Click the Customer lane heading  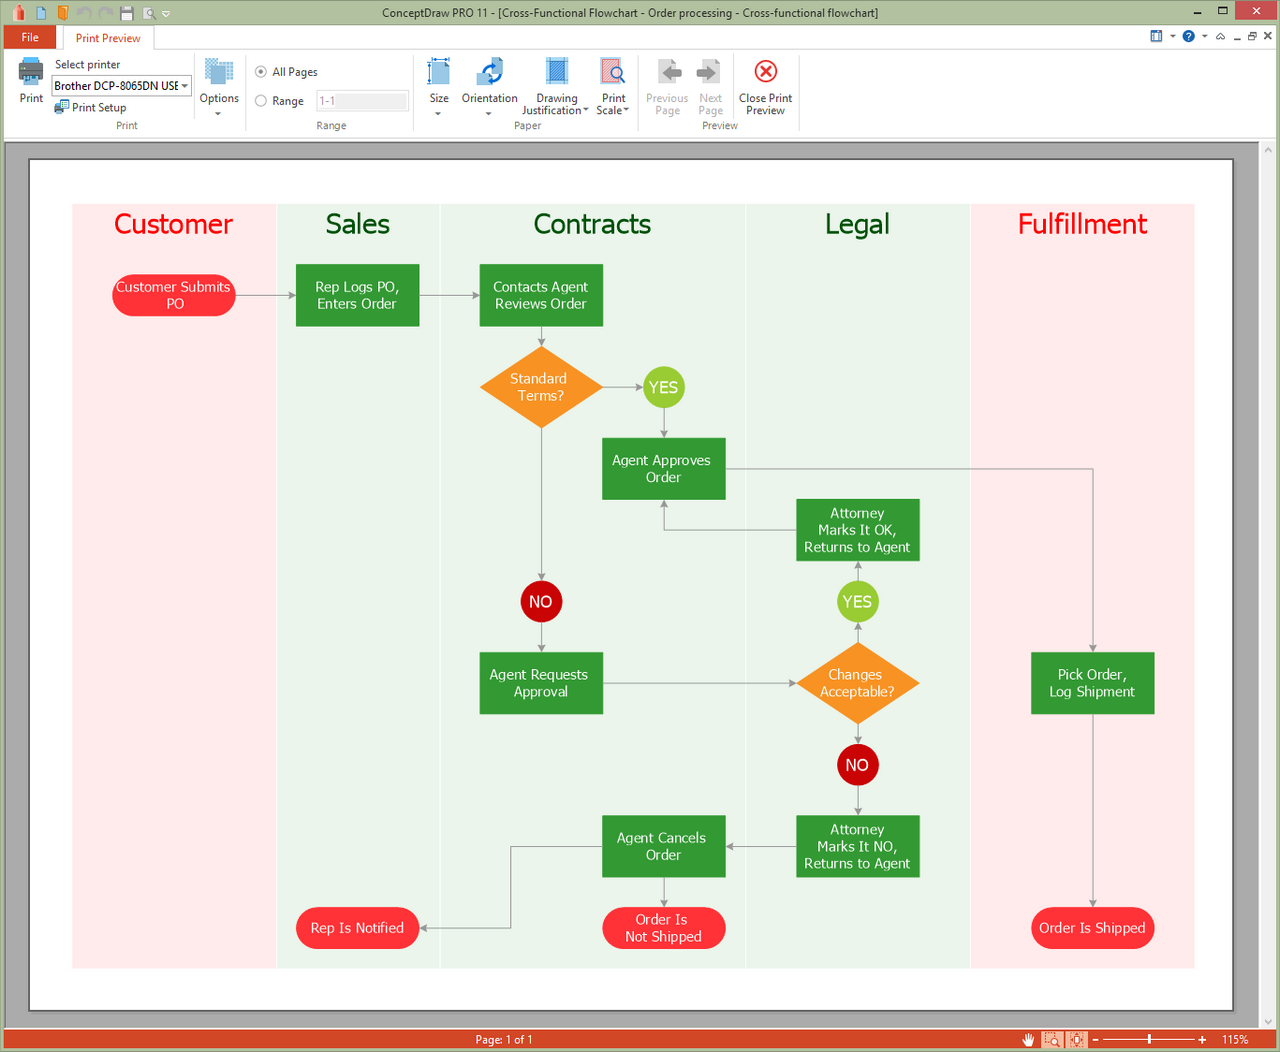click(173, 224)
